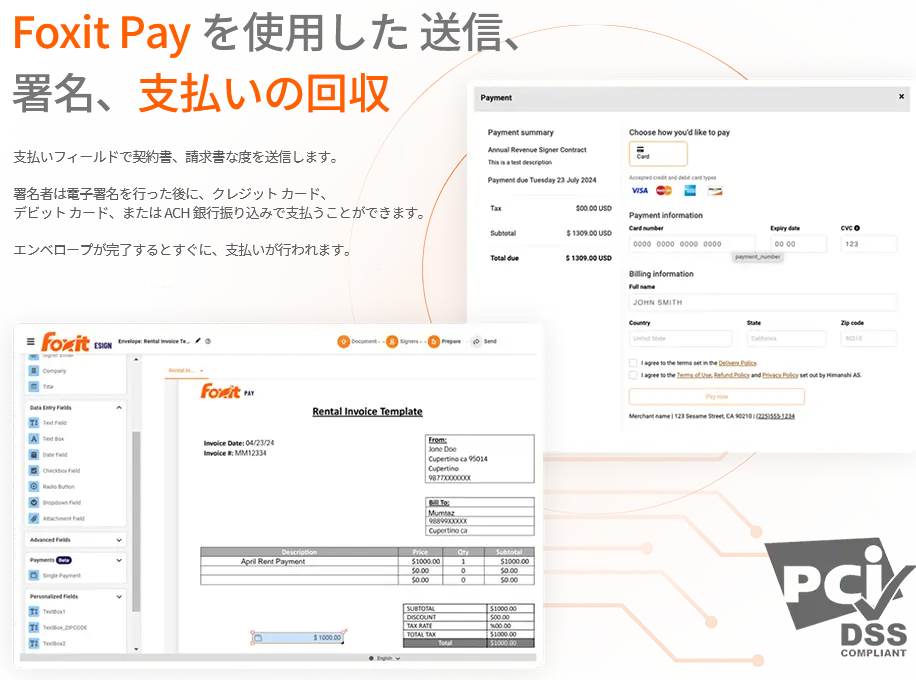Screen dimensions: 916x680
Task: Select the TextBox1 personalized field icon
Action: (x=34, y=611)
